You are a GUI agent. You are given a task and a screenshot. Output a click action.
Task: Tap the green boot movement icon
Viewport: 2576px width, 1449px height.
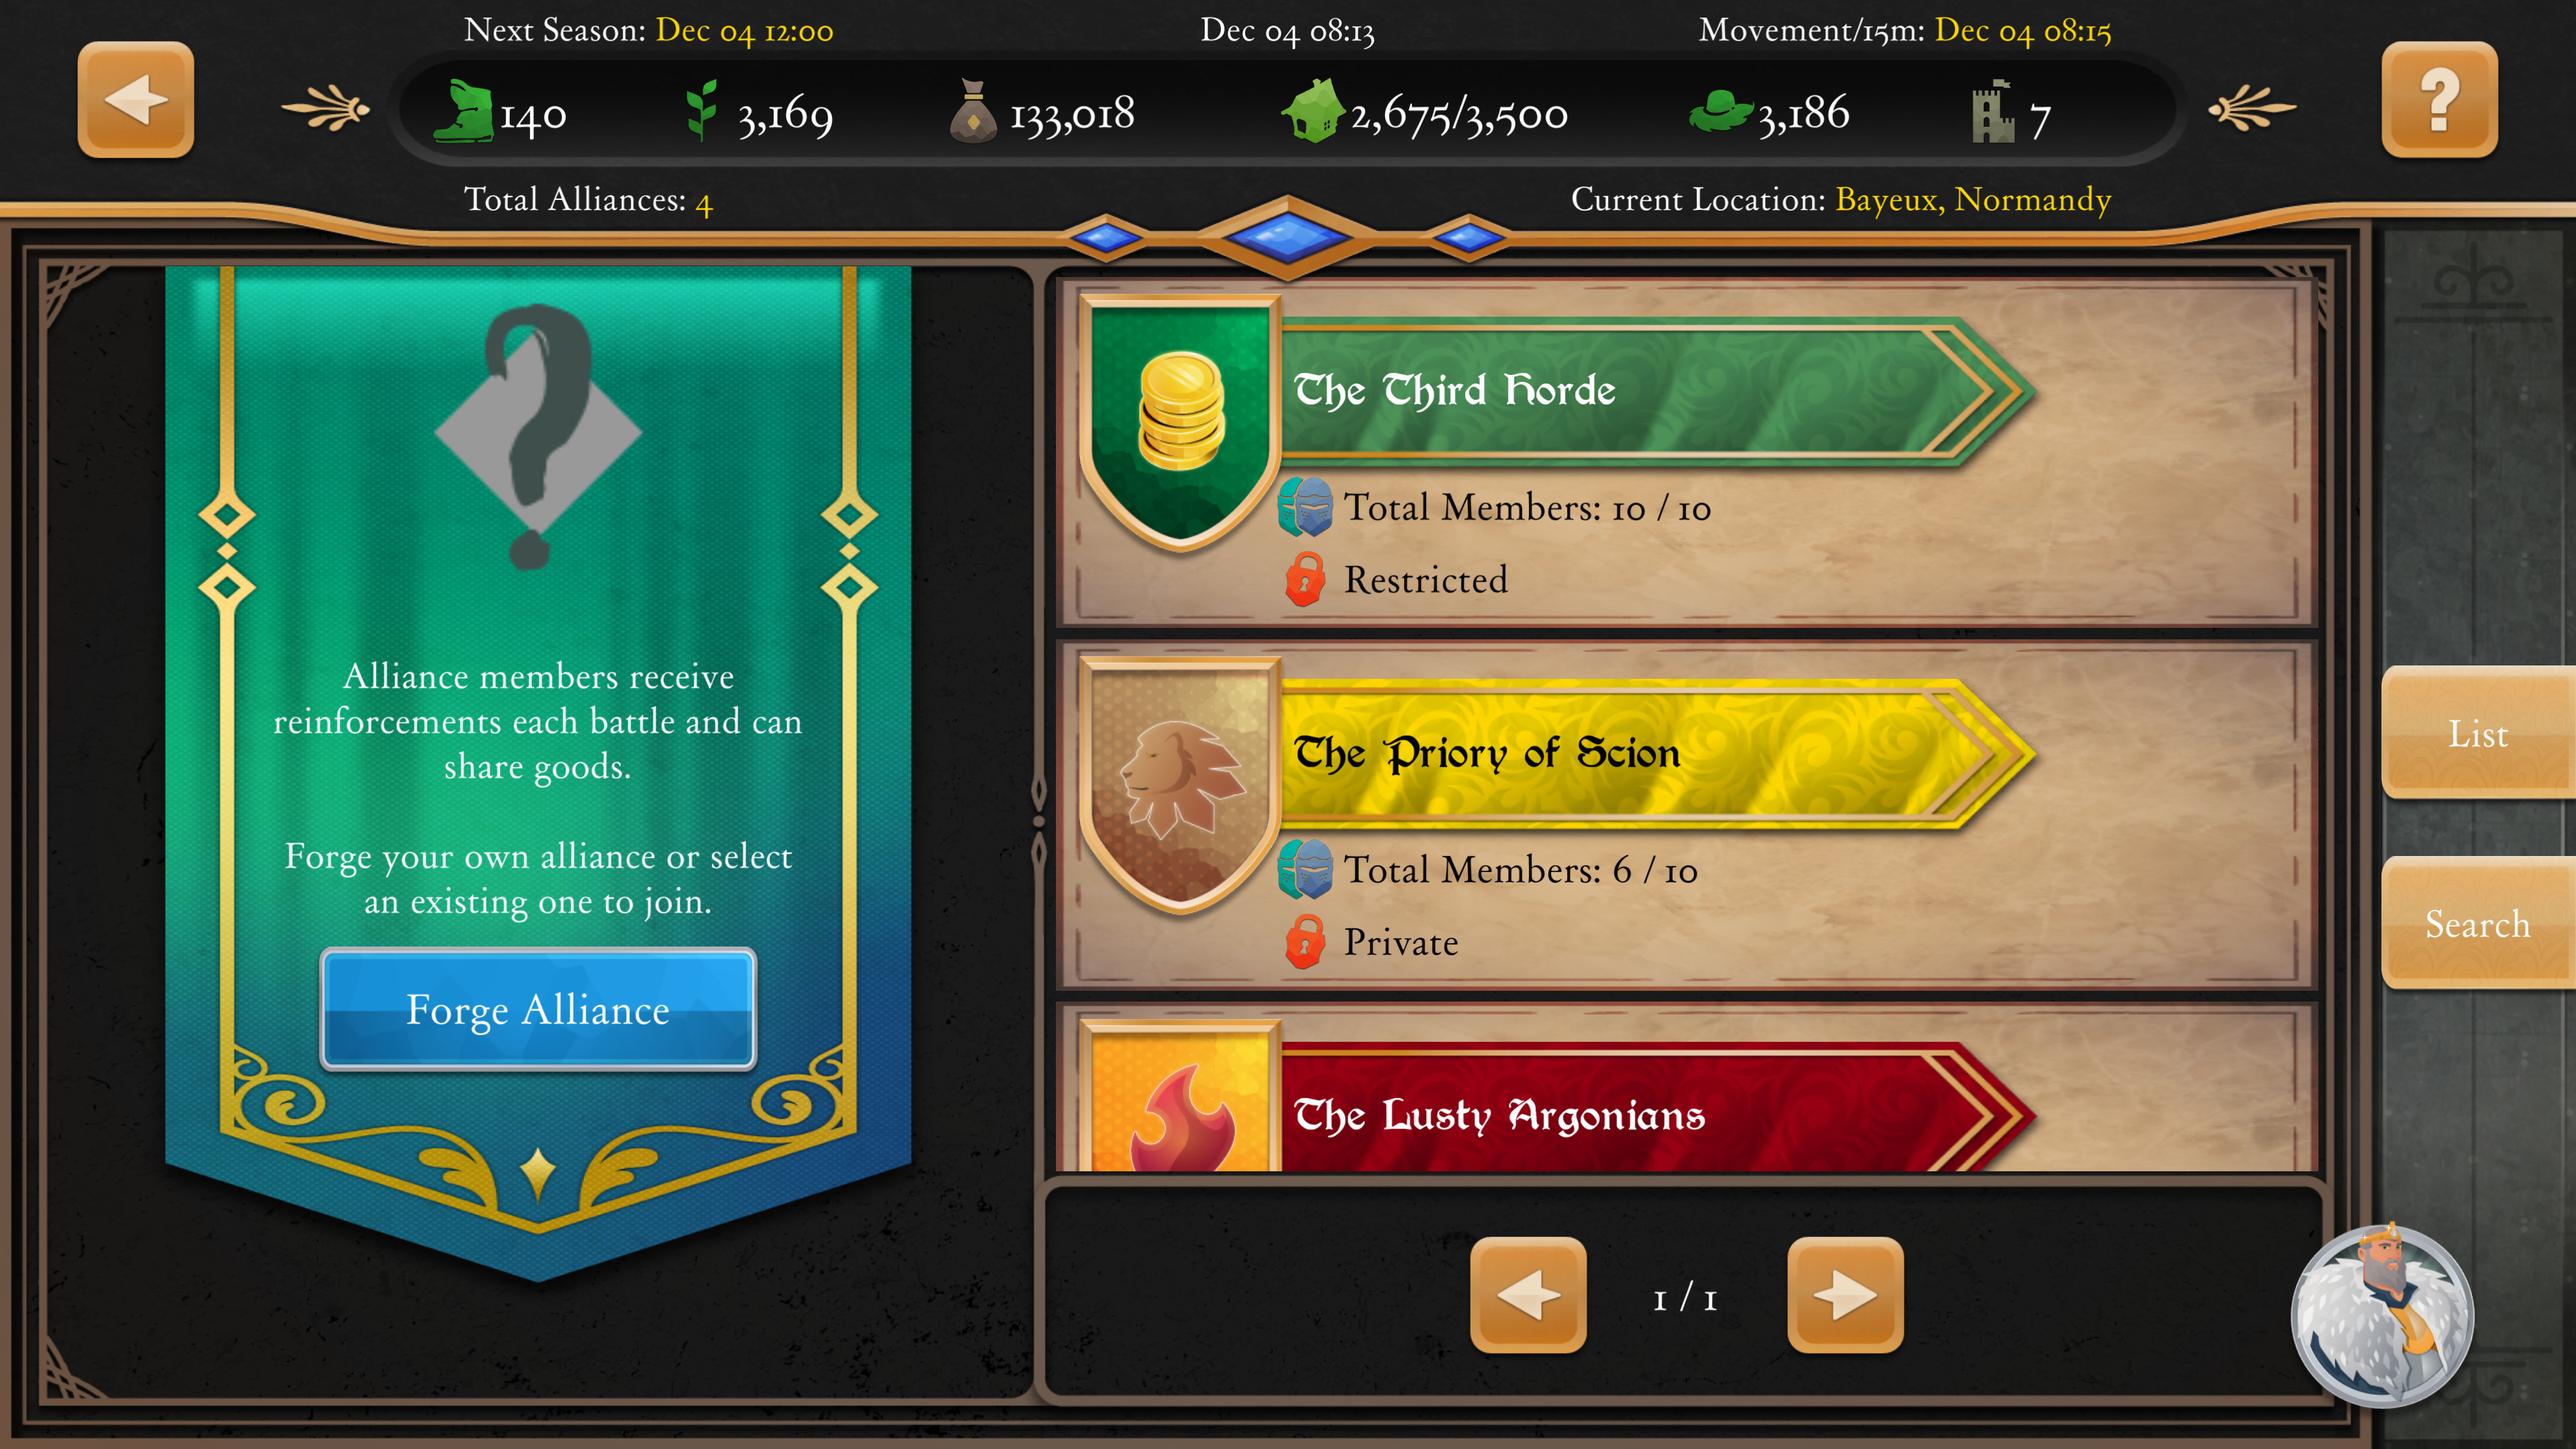[463, 112]
